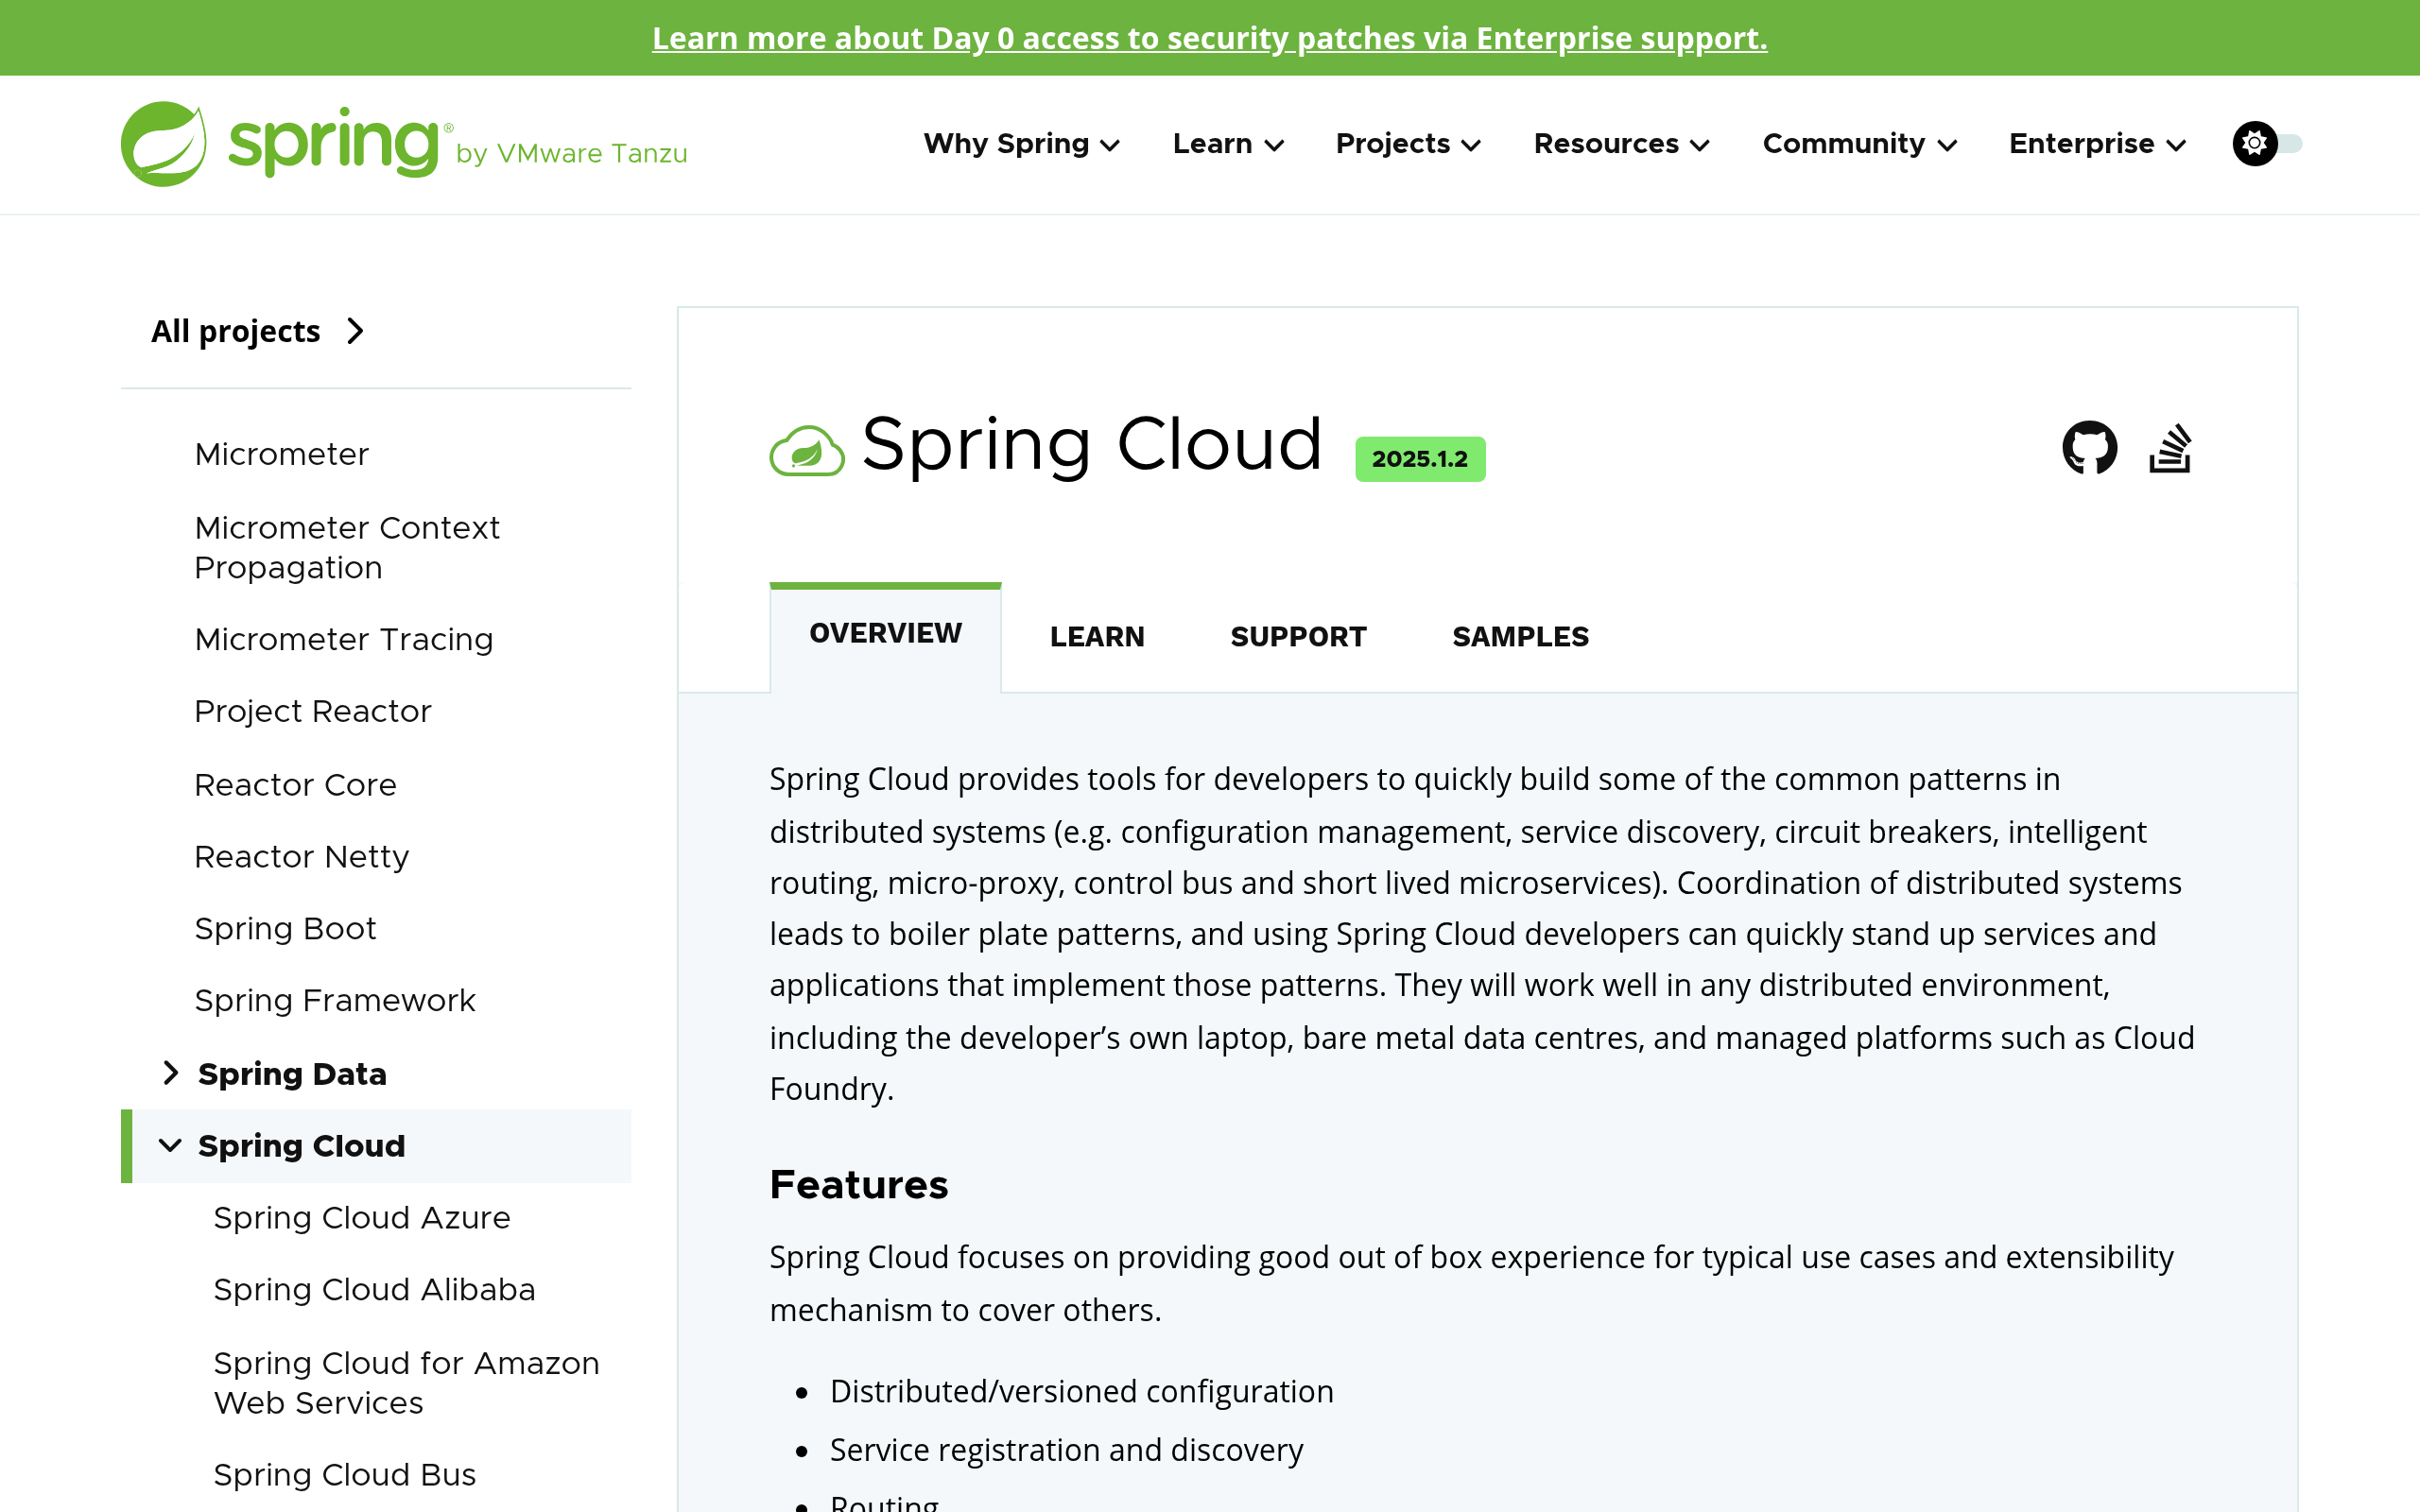Image resolution: width=2420 pixels, height=1512 pixels.
Task: Expand the Community dropdown menu
Action: tap(1859, 144)
